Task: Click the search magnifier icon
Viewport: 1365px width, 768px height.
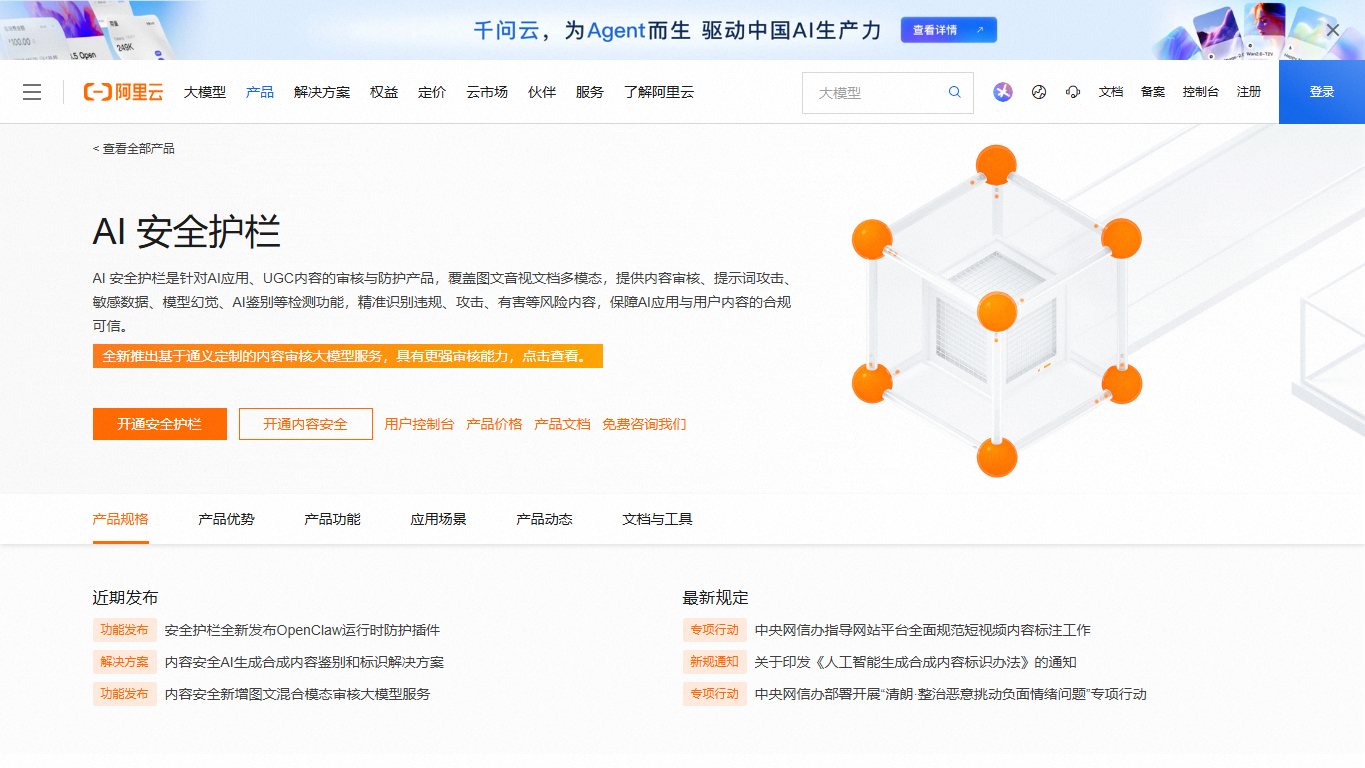Action: (955, 92)
